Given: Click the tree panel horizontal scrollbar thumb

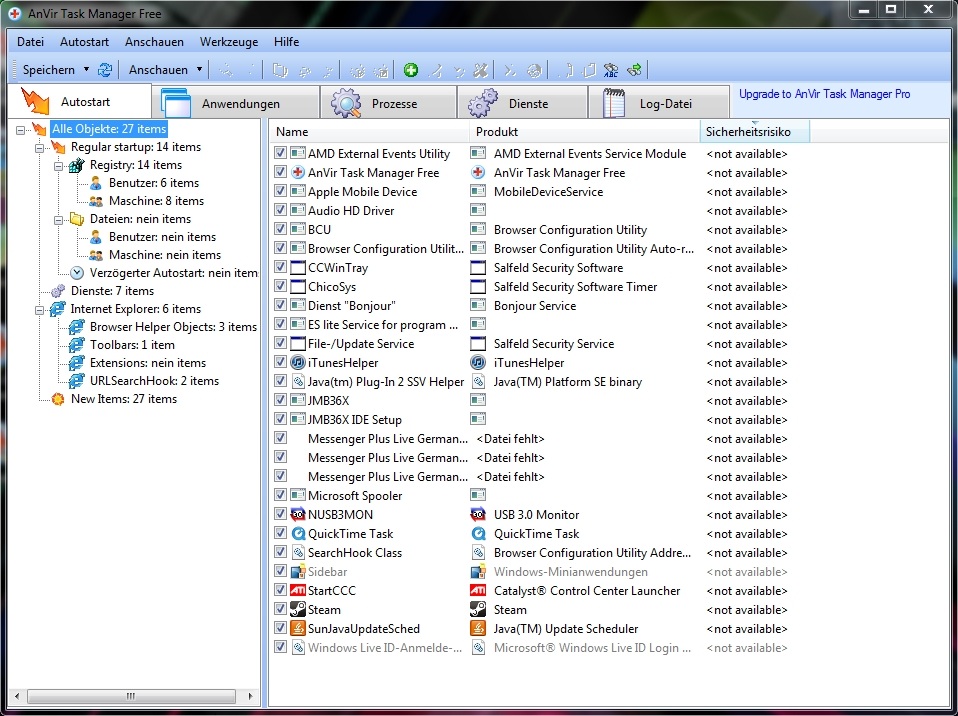Looking at the screenshot, I should point(131,696).
